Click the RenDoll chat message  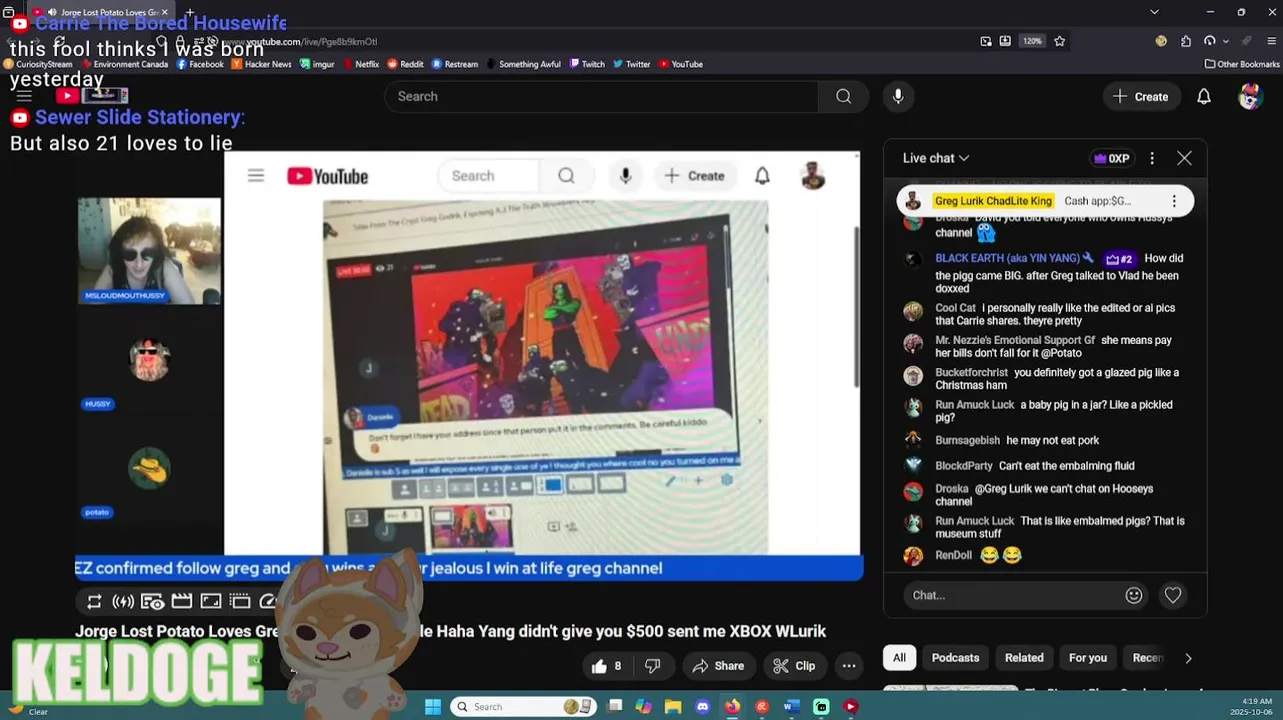pyautogui.click(x=1045, y=555)
